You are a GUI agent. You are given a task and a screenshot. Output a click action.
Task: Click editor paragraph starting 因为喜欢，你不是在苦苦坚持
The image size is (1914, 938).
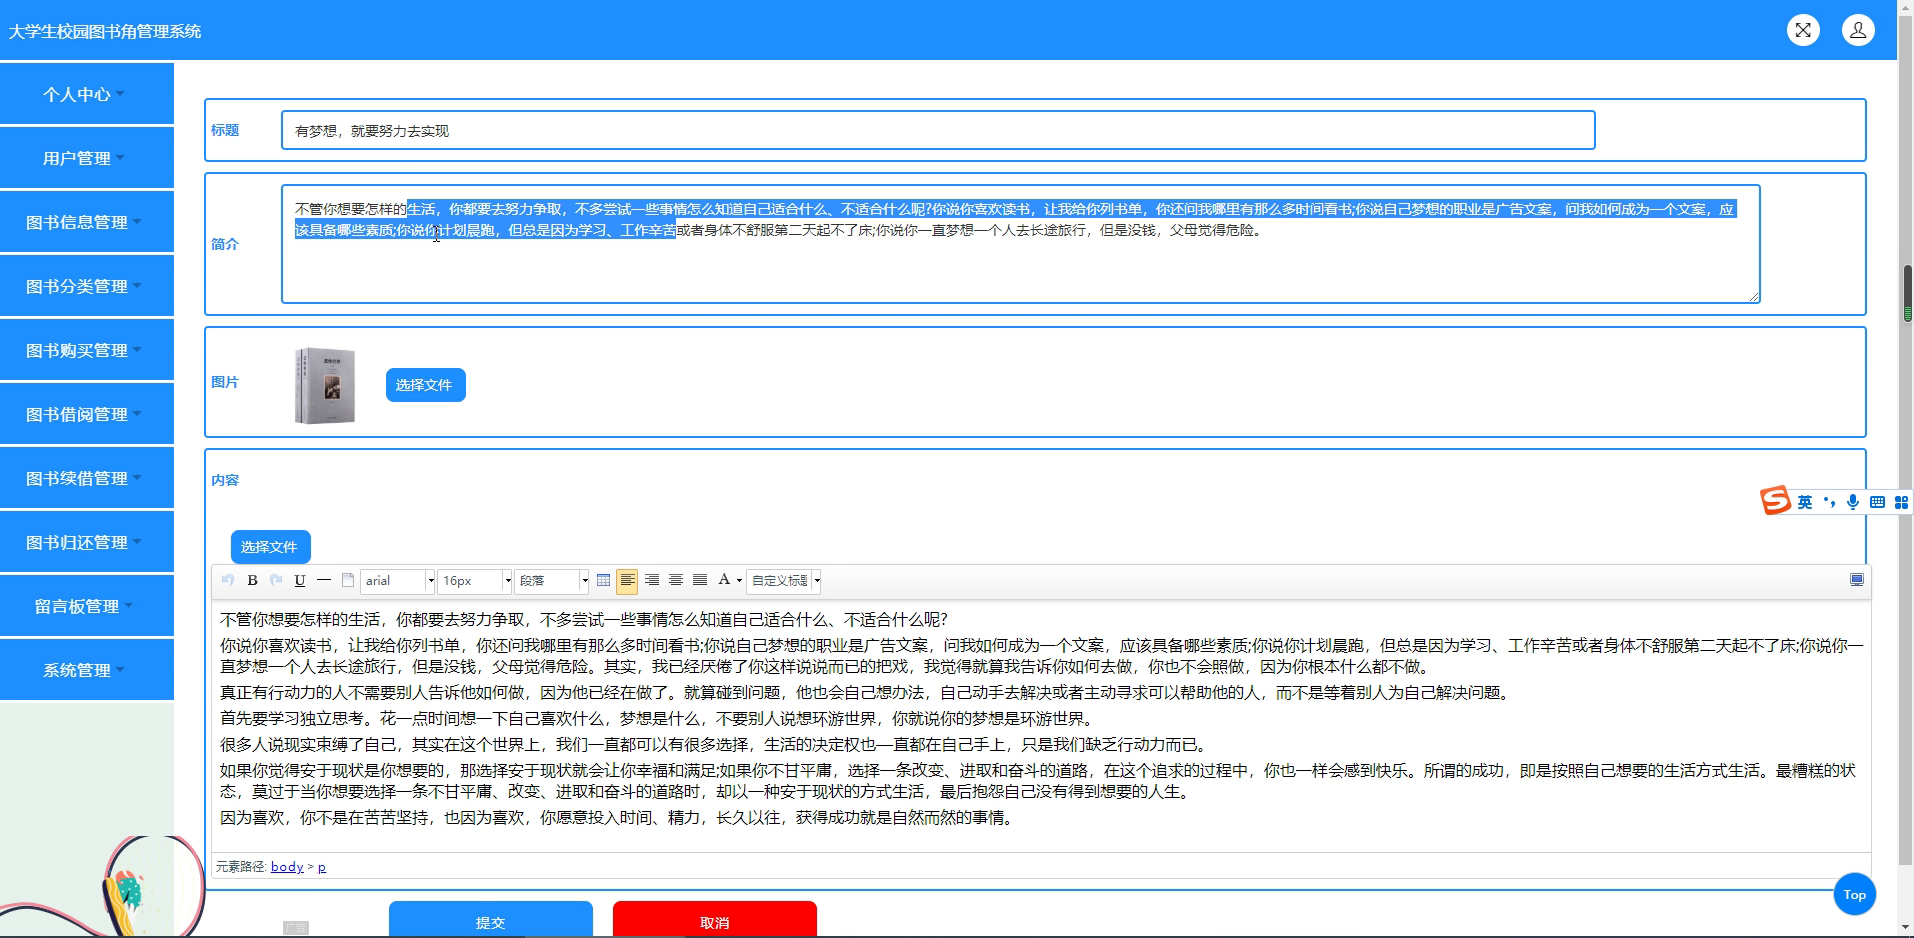click(620, 818)
